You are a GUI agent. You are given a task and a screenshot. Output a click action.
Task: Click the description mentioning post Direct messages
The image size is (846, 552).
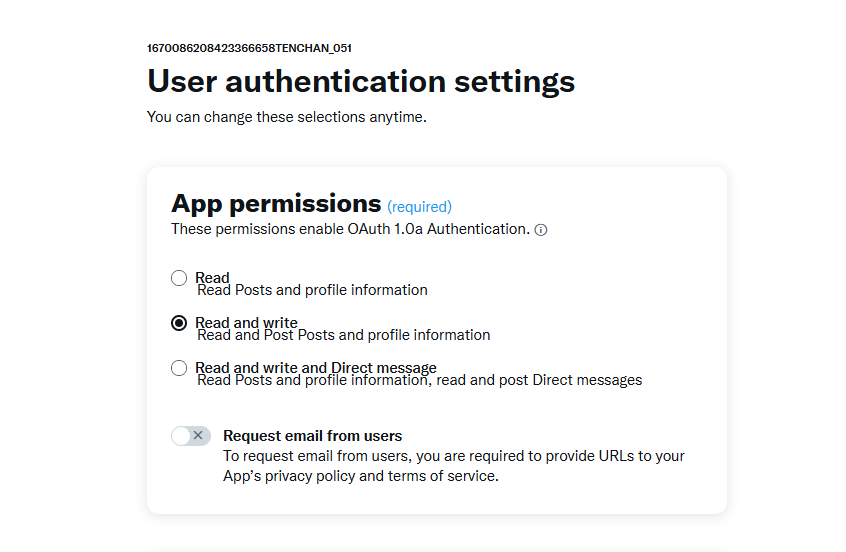(420, 380)
